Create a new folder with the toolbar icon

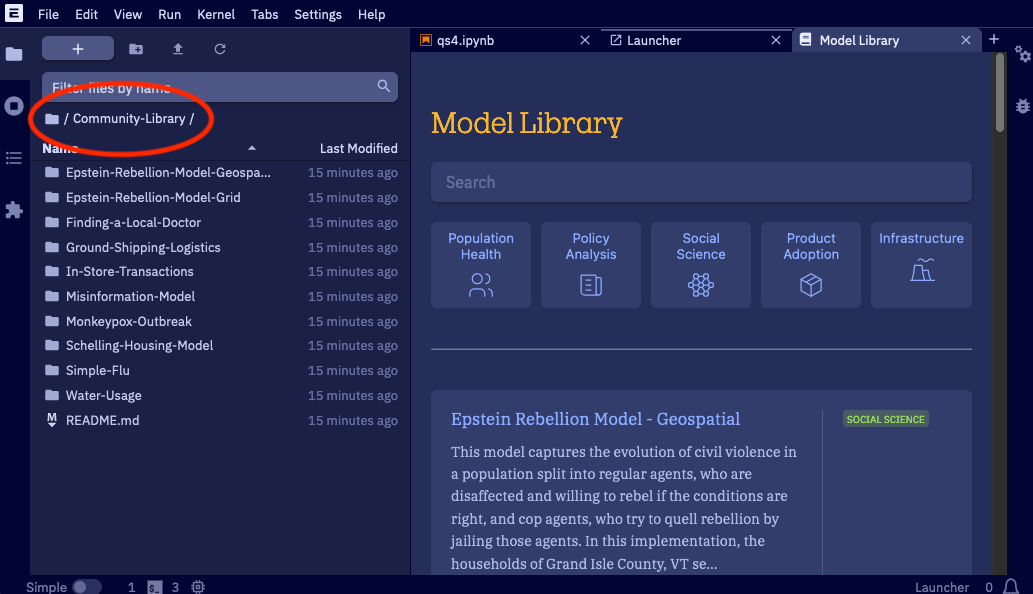[x=136, y=49]
